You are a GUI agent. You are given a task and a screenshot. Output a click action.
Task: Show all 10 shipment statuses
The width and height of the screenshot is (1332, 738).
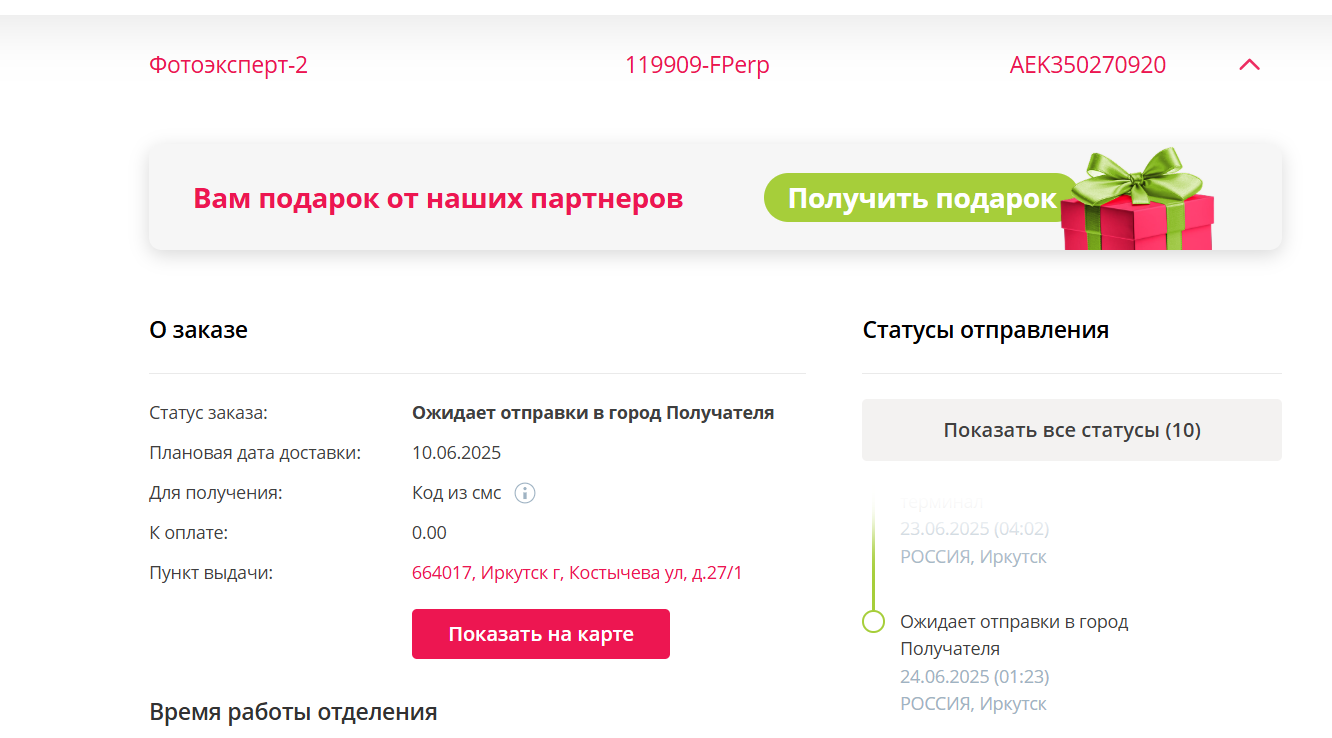pos(1072,430)
